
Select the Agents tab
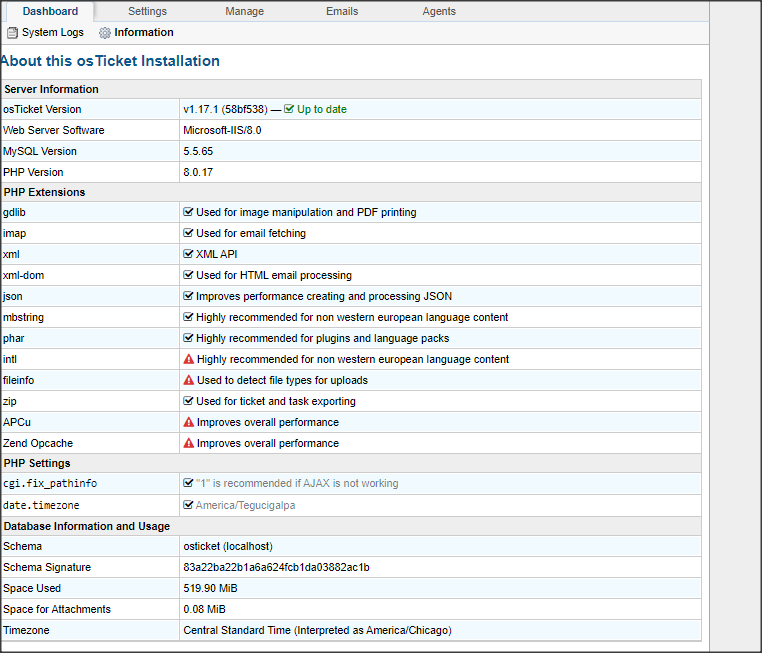tap(439, 11)
